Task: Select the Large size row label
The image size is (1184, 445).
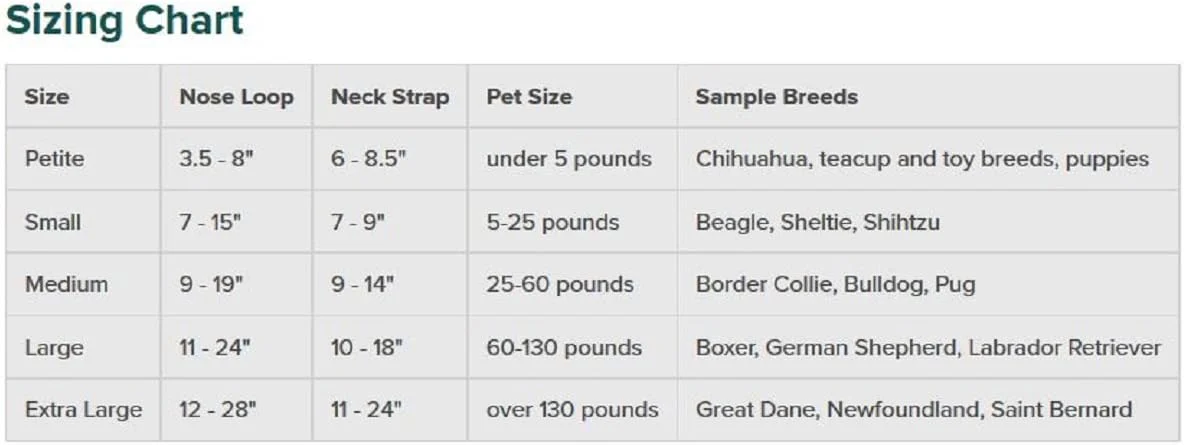Action: [x=54, y=348]
